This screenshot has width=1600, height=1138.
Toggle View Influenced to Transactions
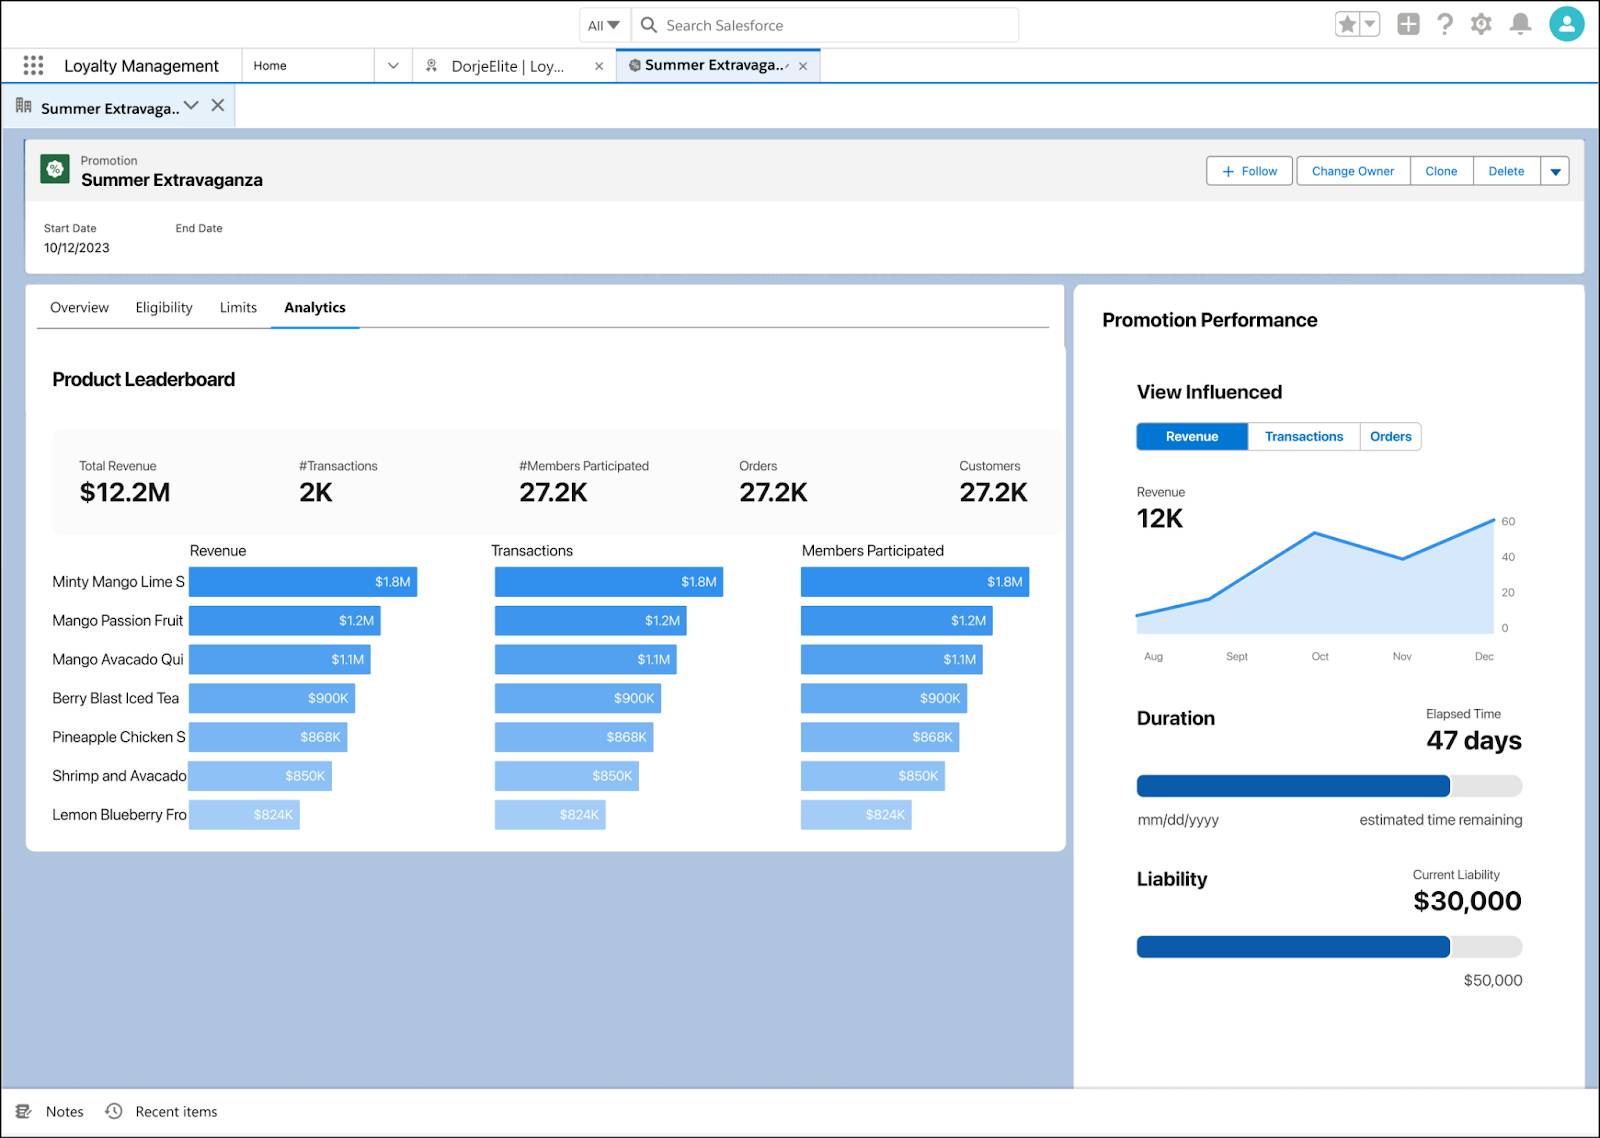[1304, 437]
